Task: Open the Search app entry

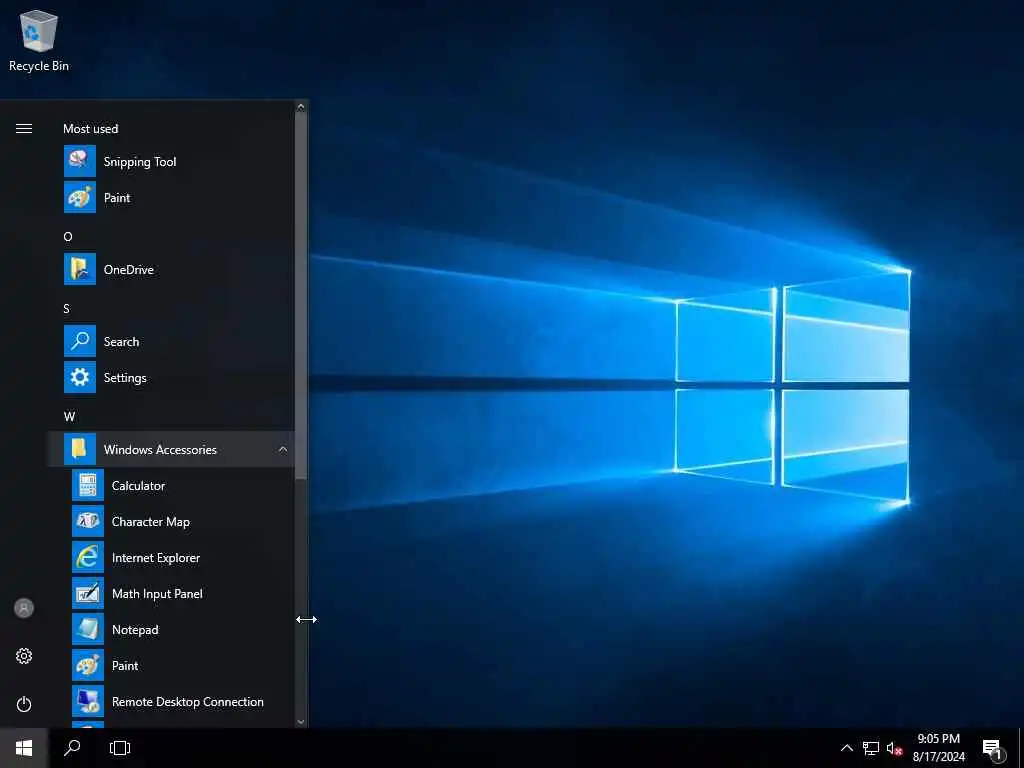Action: coord(171,342)
